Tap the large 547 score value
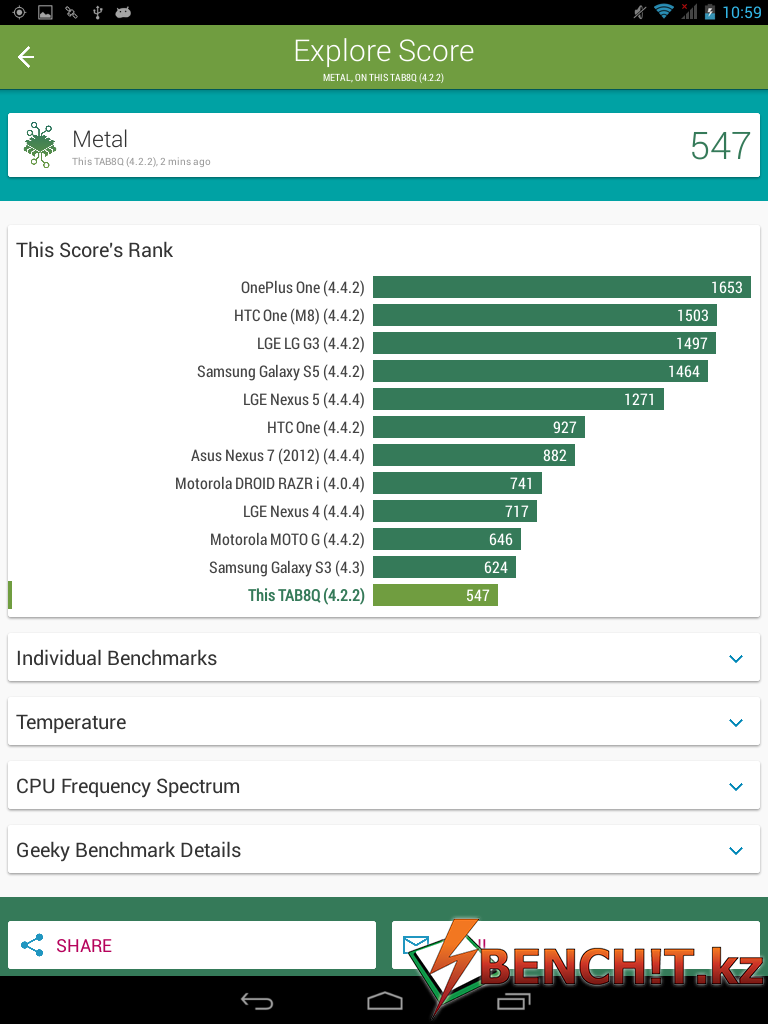Image resolution: width=768 pixels, height=1024 pixels. coord(720,146)
